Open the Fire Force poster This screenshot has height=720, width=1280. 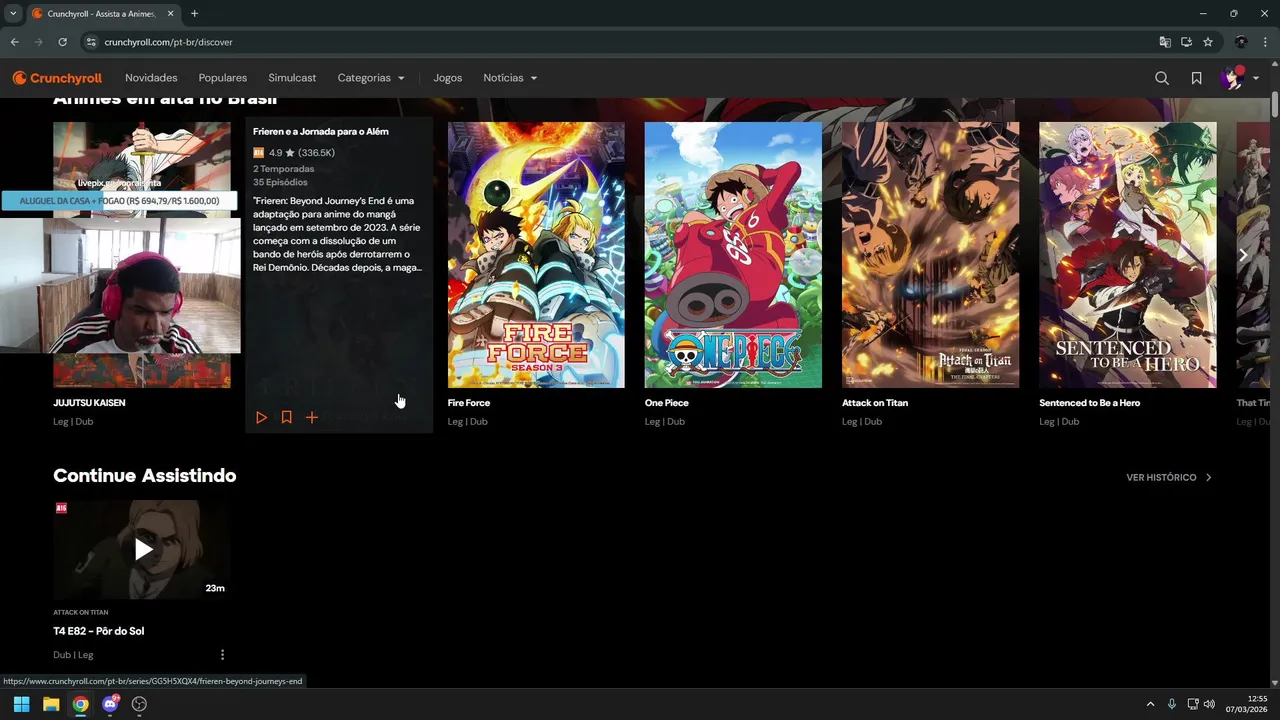click(x=536, y=255)
